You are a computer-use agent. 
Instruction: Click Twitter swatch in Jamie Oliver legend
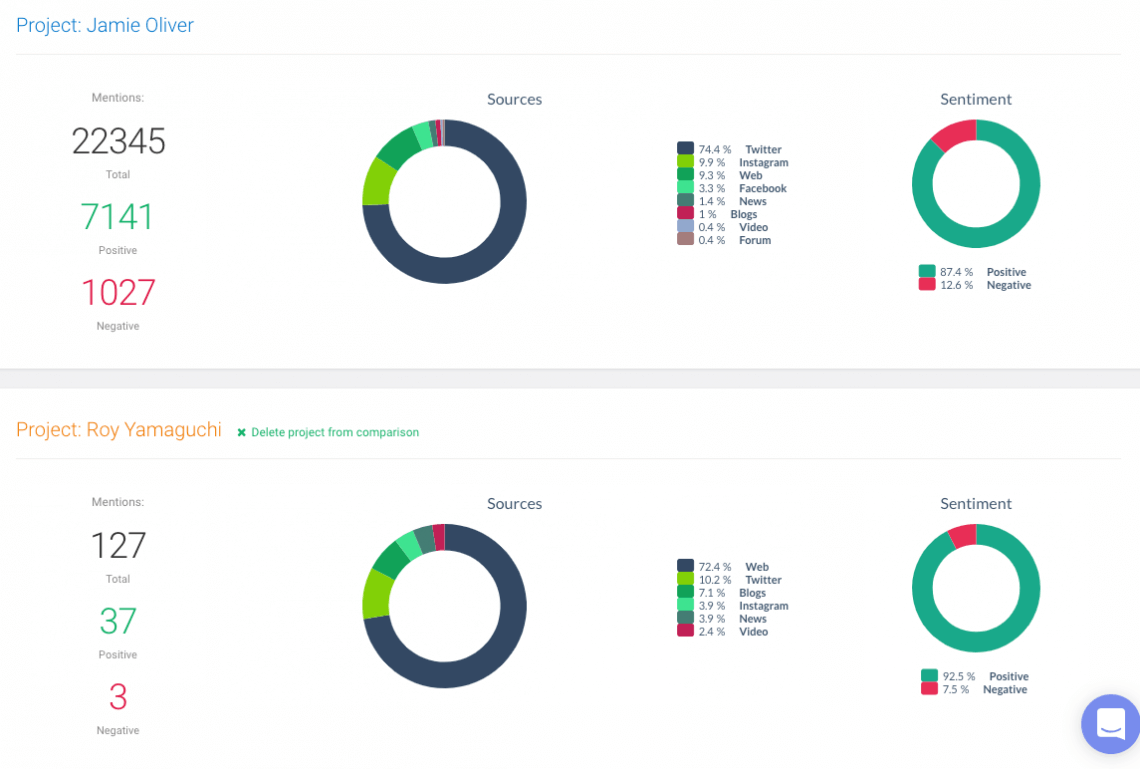685,148
